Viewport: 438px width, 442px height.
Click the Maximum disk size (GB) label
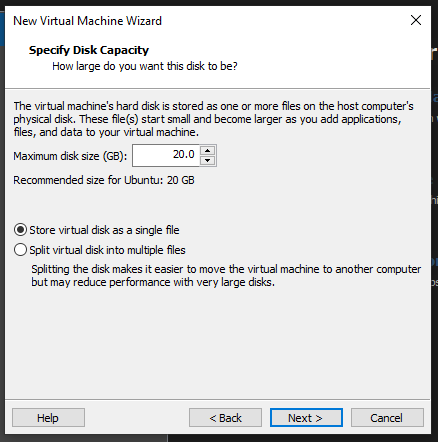70,156
